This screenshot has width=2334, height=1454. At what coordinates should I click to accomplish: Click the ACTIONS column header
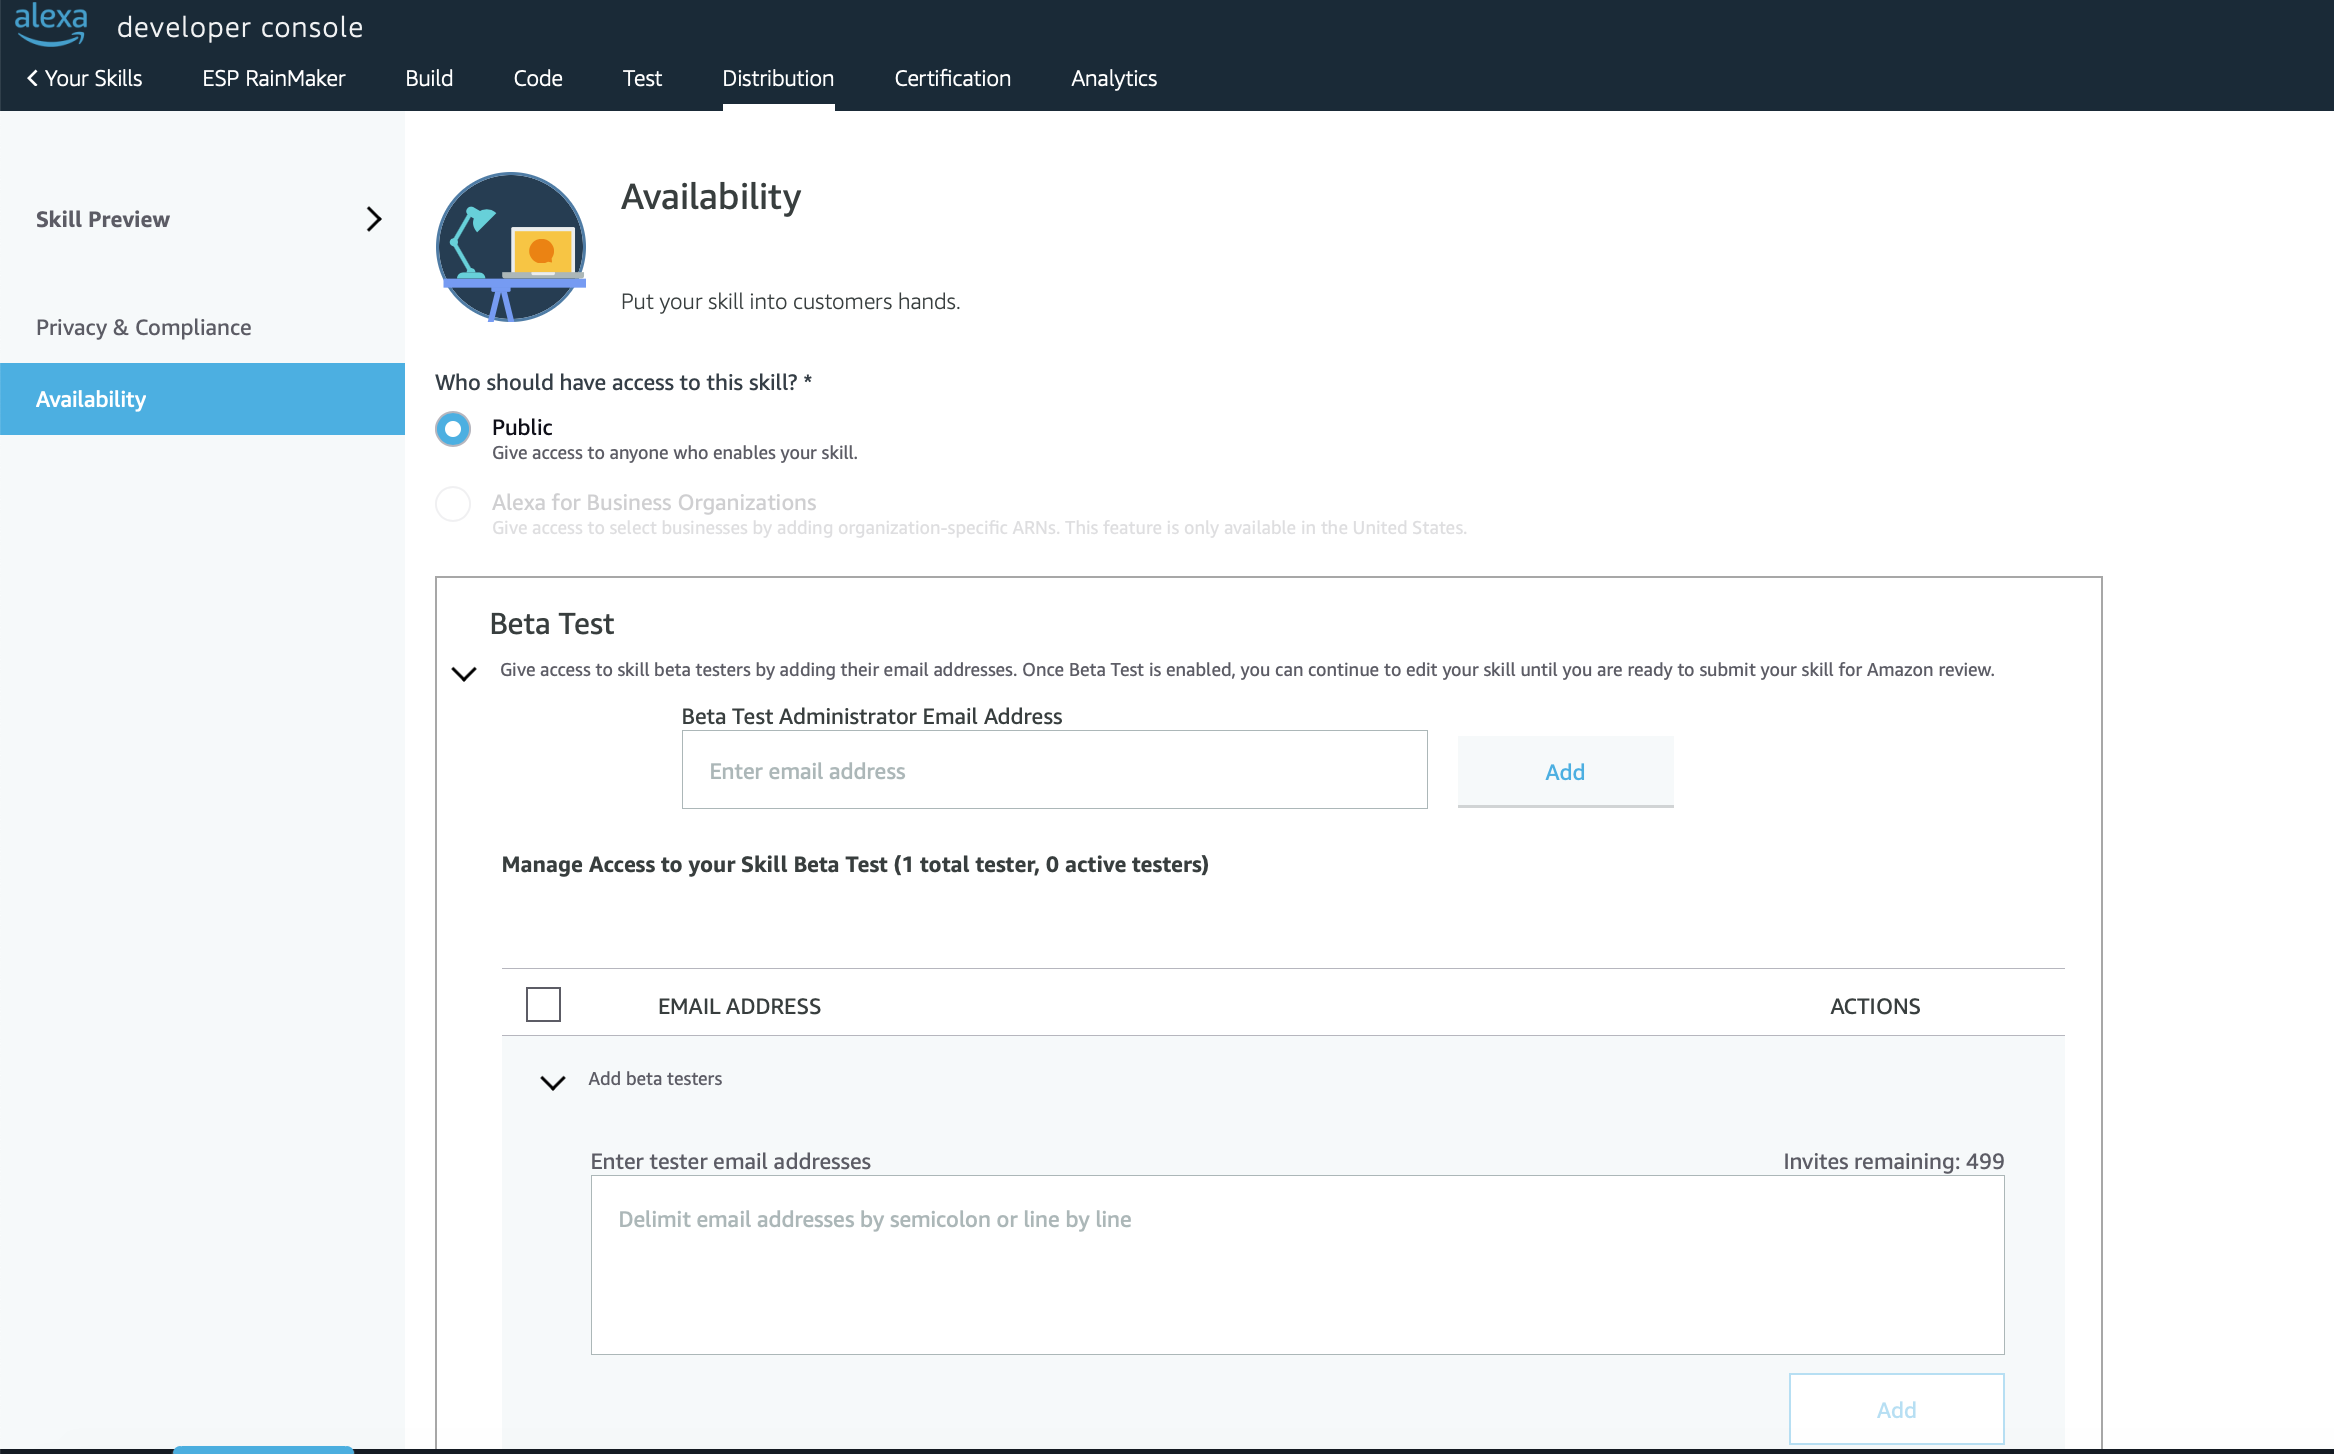tap(1875, 1006)
